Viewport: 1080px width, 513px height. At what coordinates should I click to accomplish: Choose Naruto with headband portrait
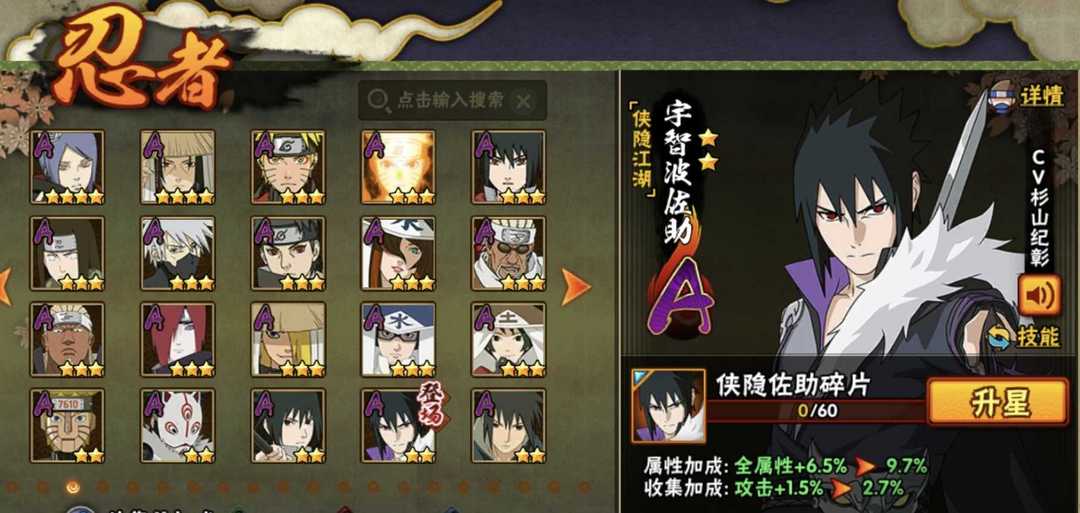click(x=288, y=167)
